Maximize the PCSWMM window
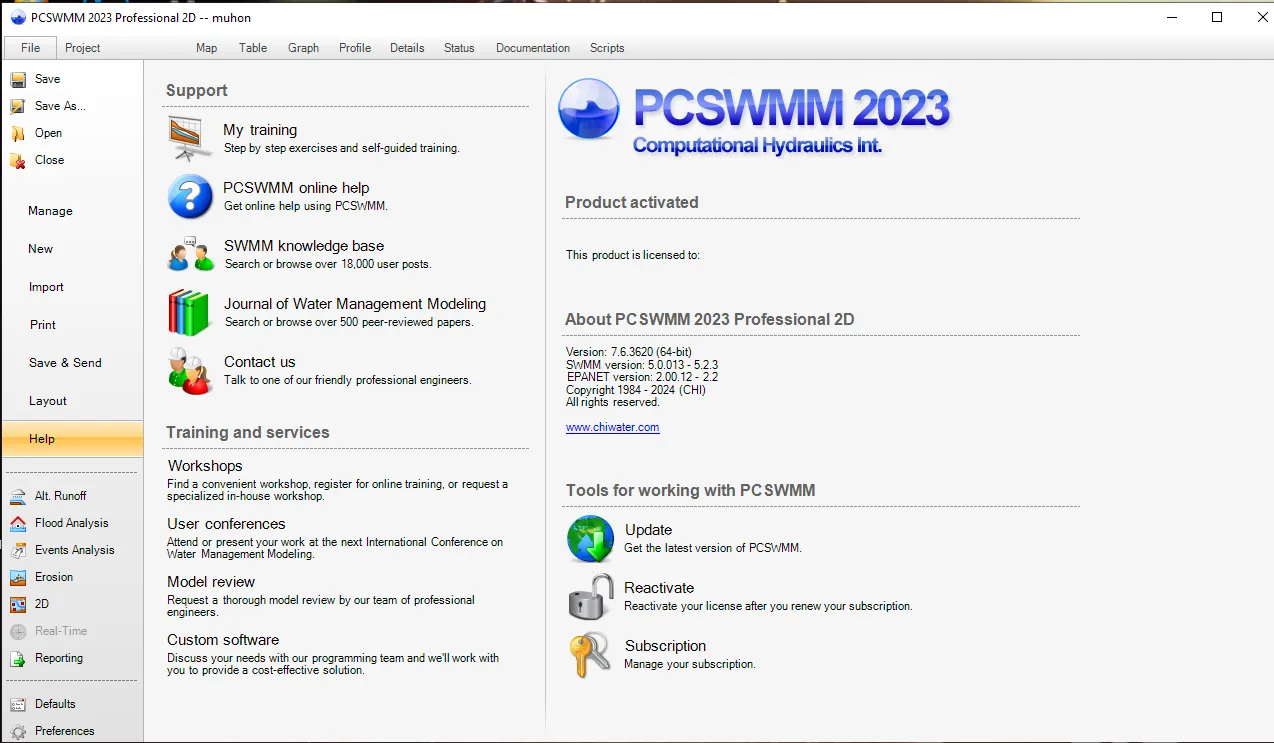The width and height of the screenshot is (1274, 743). tap(1217, 17)
